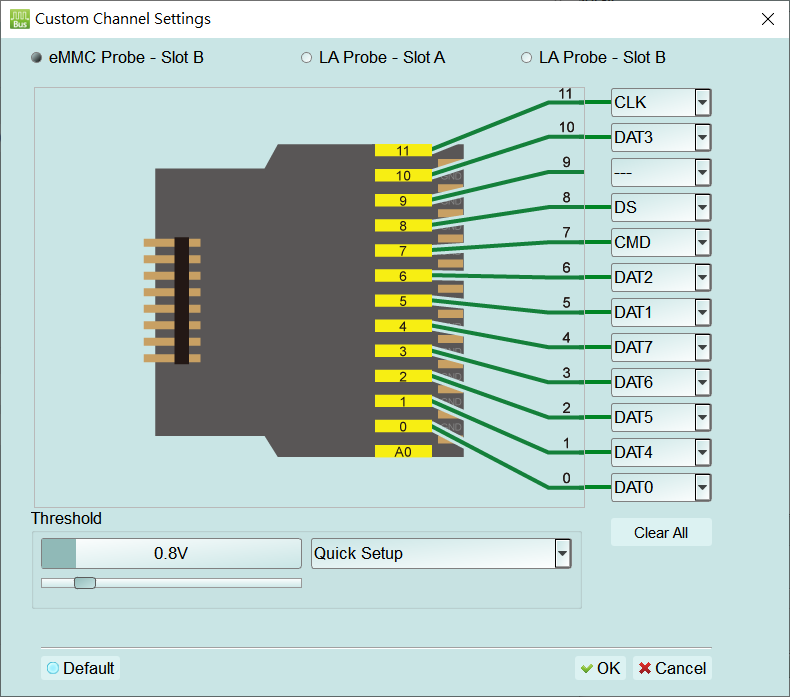Click yellow probe pin 7
This screenshot has height=697, width=790.
coord(403,250)
